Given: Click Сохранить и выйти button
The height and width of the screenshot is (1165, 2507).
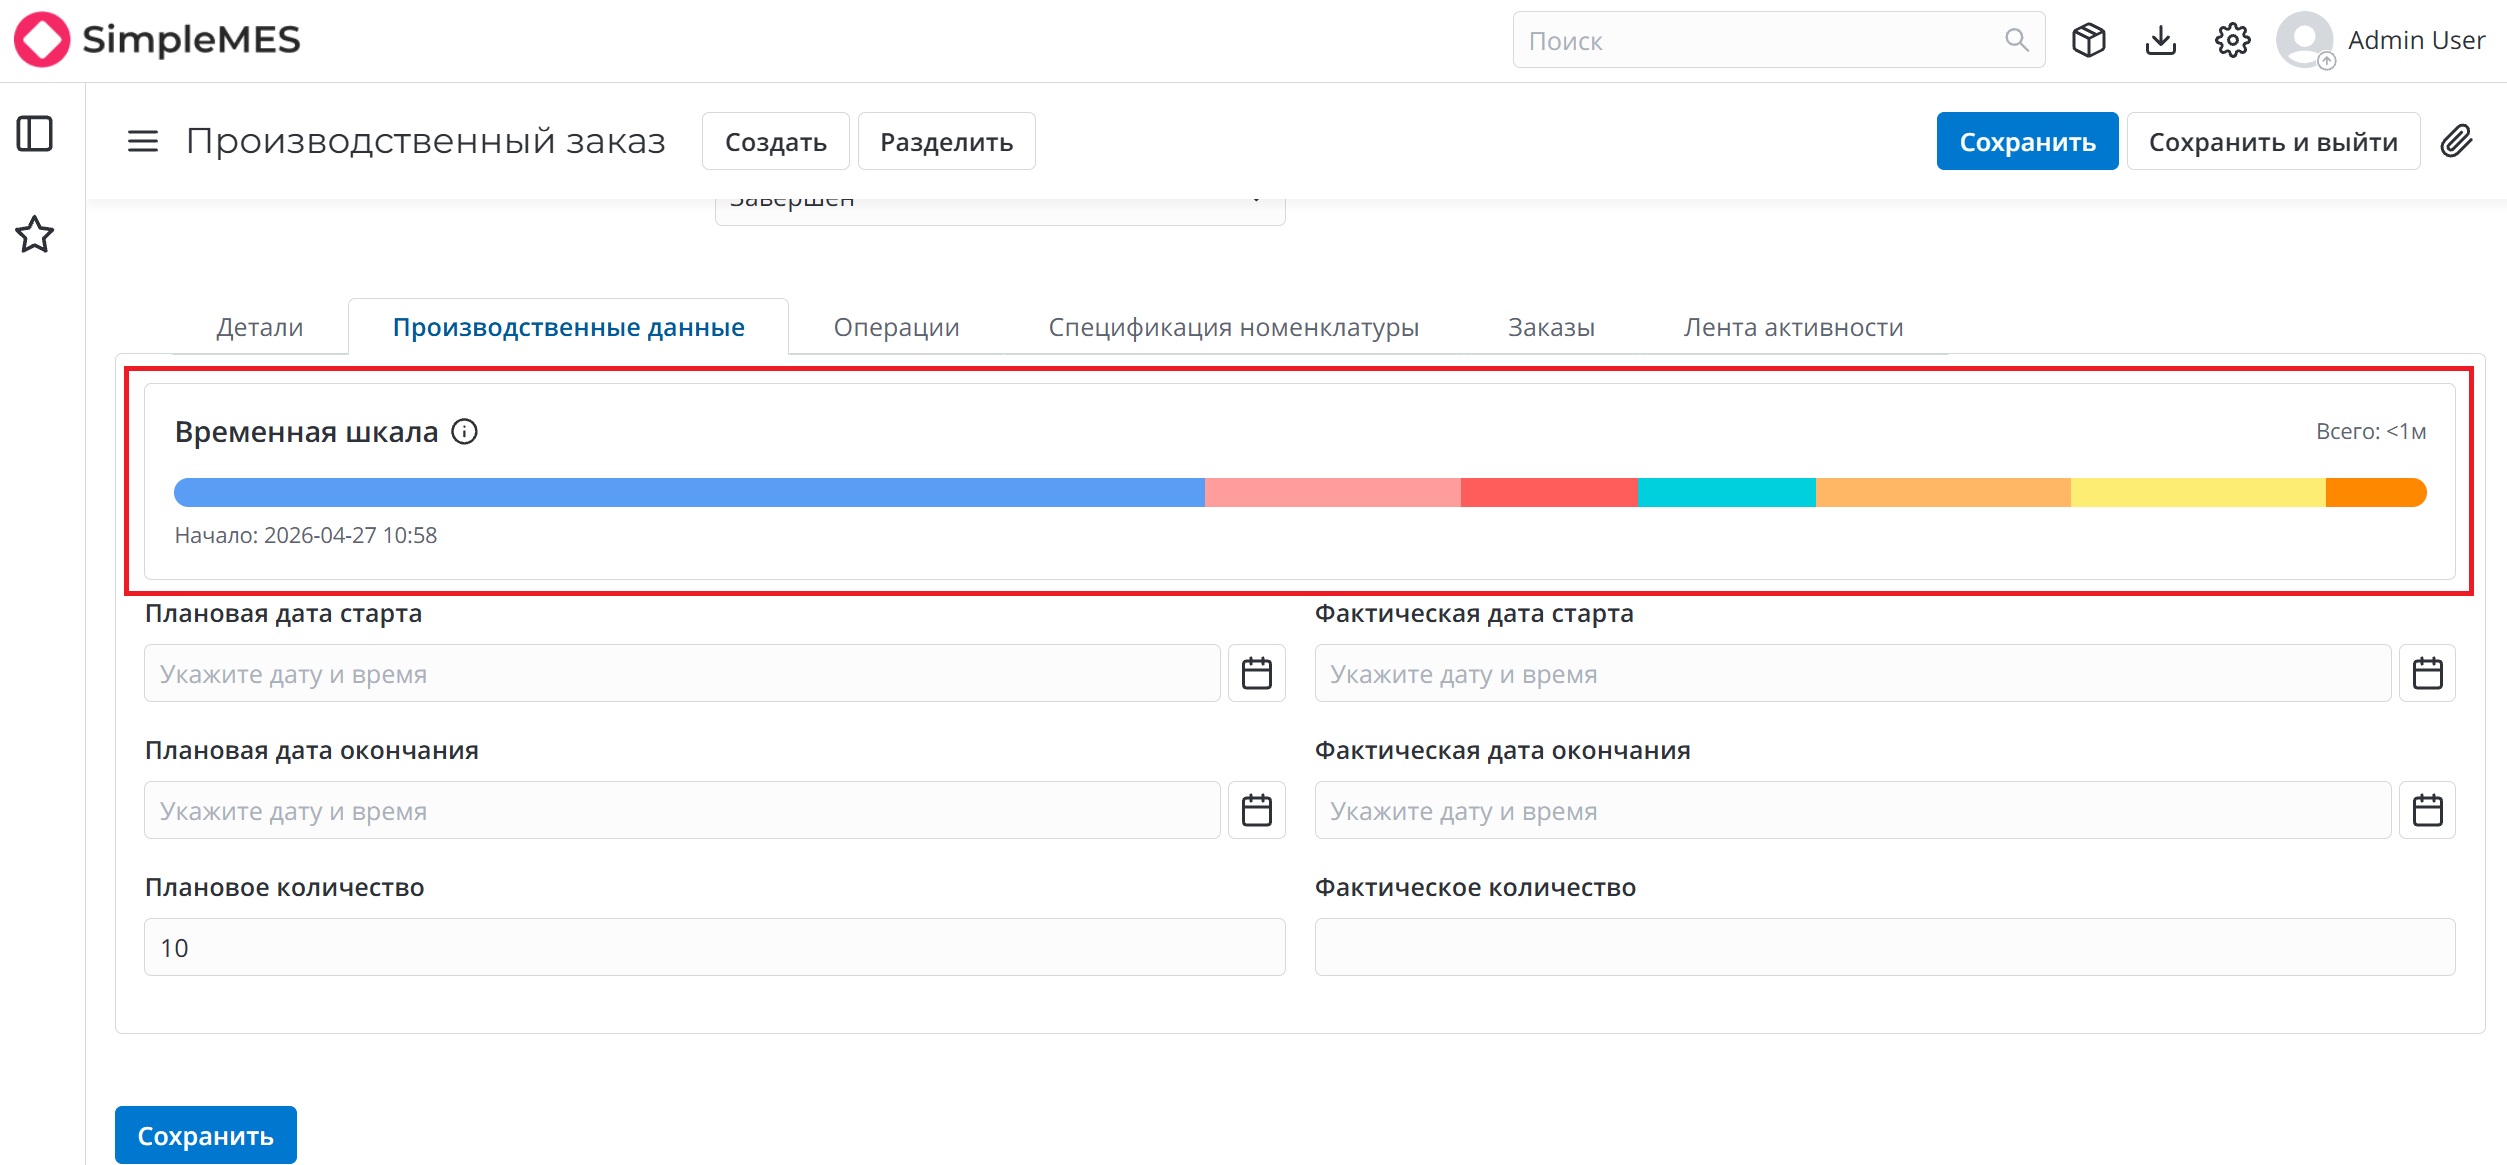Looking at the screenshot, I should 2273,141.
